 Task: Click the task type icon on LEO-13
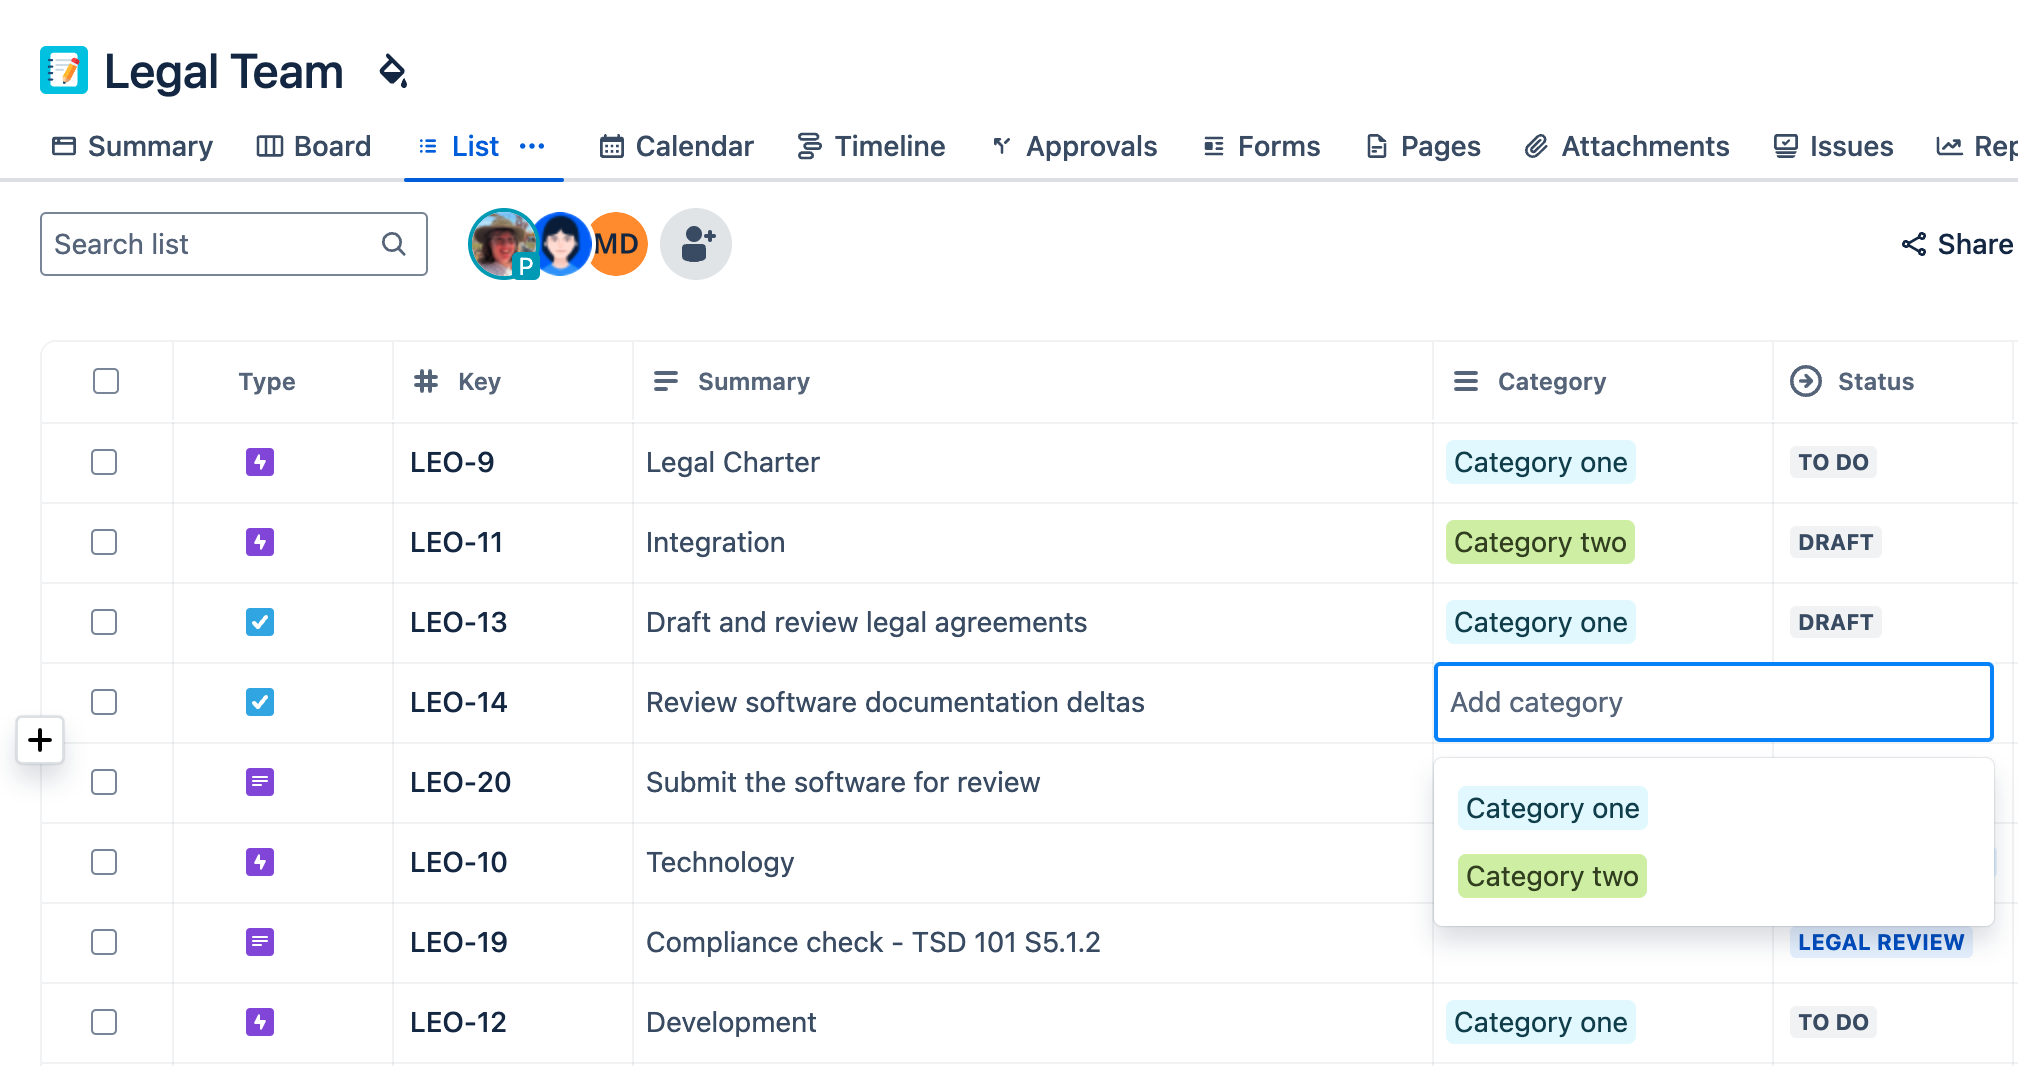(260, 622)
